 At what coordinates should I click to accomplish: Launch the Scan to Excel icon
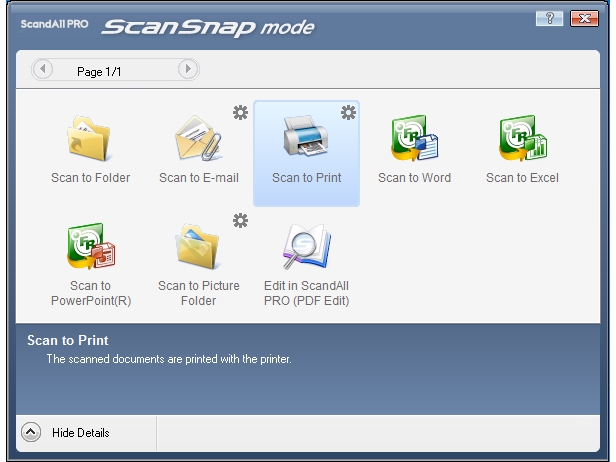coord(522,138)
